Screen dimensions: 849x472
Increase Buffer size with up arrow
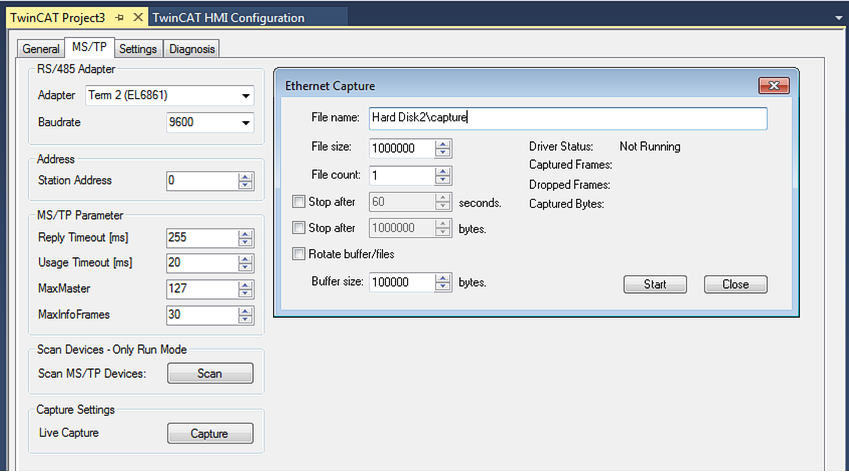(x=443, y=278)
